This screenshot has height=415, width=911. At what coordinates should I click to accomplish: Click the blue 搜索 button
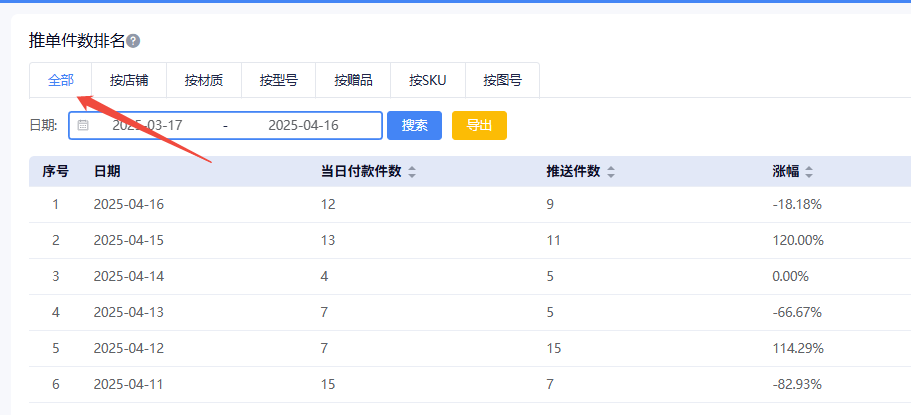[414, 126]
